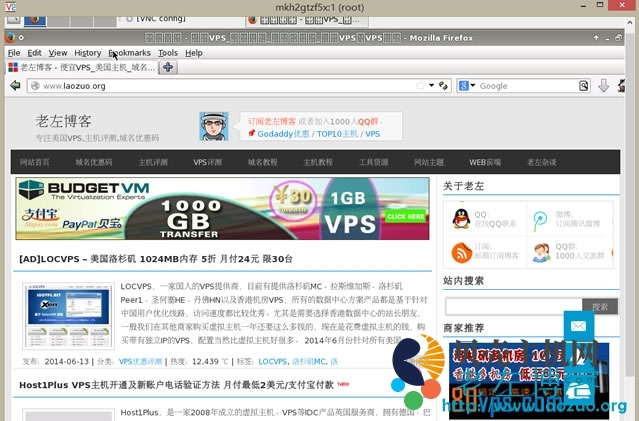639x421 pixels.
Task: Click the BudgetVM 1000GB banner ad
Action: coord(222,209)
